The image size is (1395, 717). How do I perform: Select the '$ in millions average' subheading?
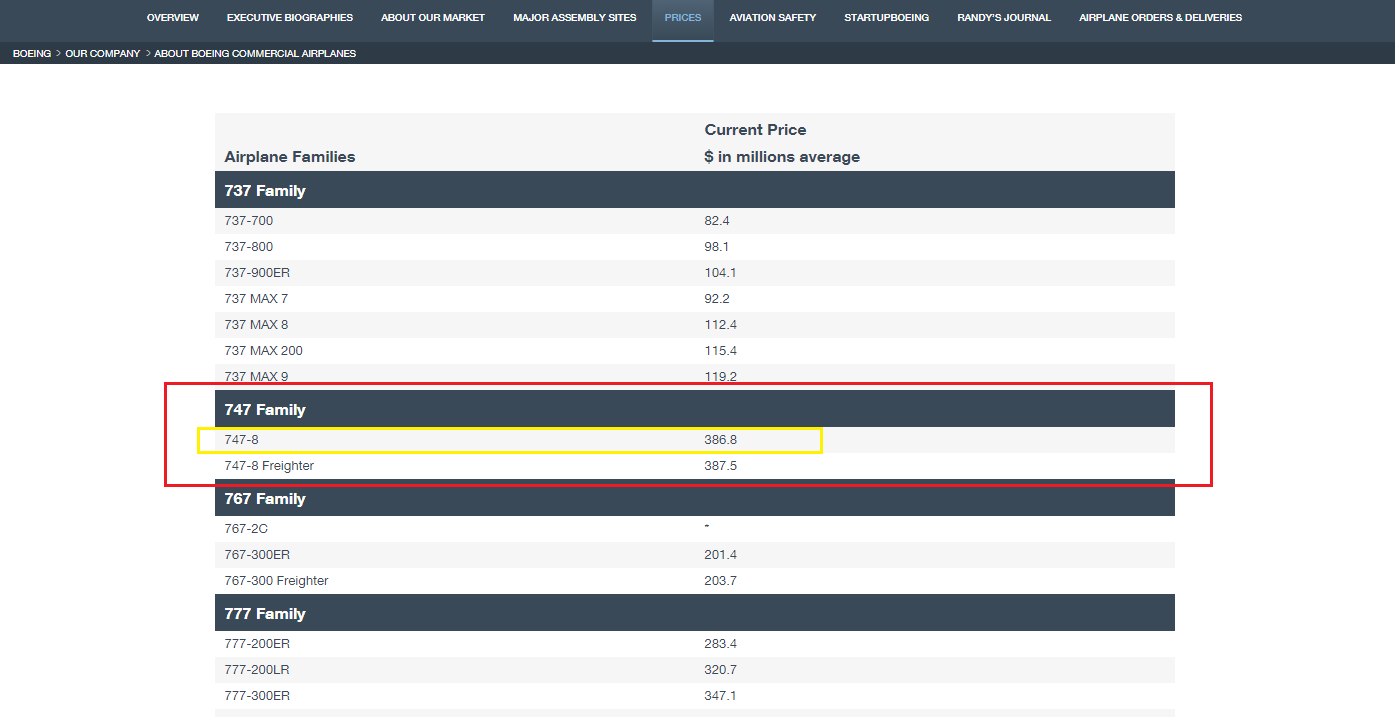[782, 157]
